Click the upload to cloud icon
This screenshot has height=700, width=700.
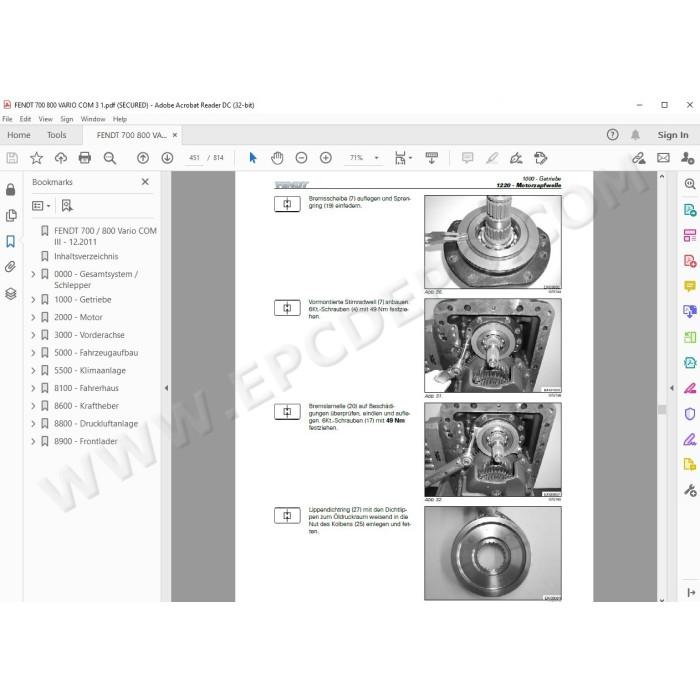click(61, 158)
